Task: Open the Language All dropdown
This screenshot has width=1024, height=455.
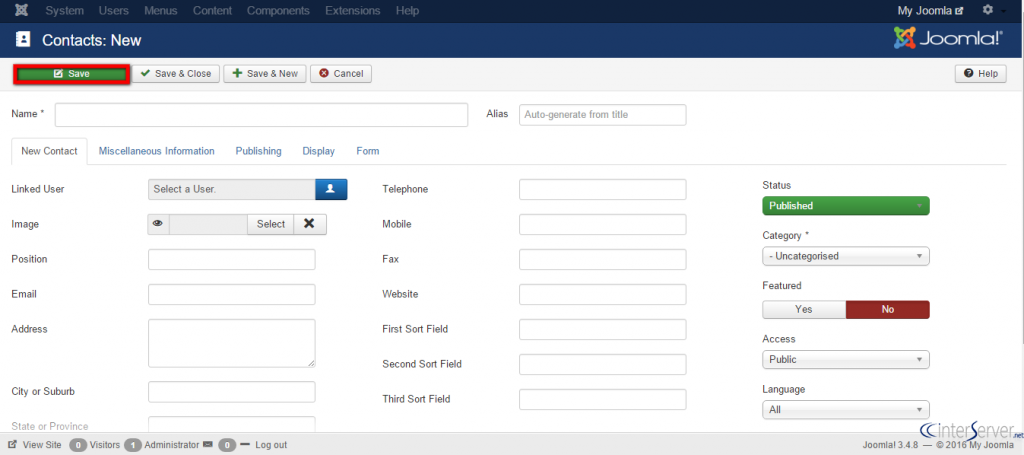Action: pos(846,410)
